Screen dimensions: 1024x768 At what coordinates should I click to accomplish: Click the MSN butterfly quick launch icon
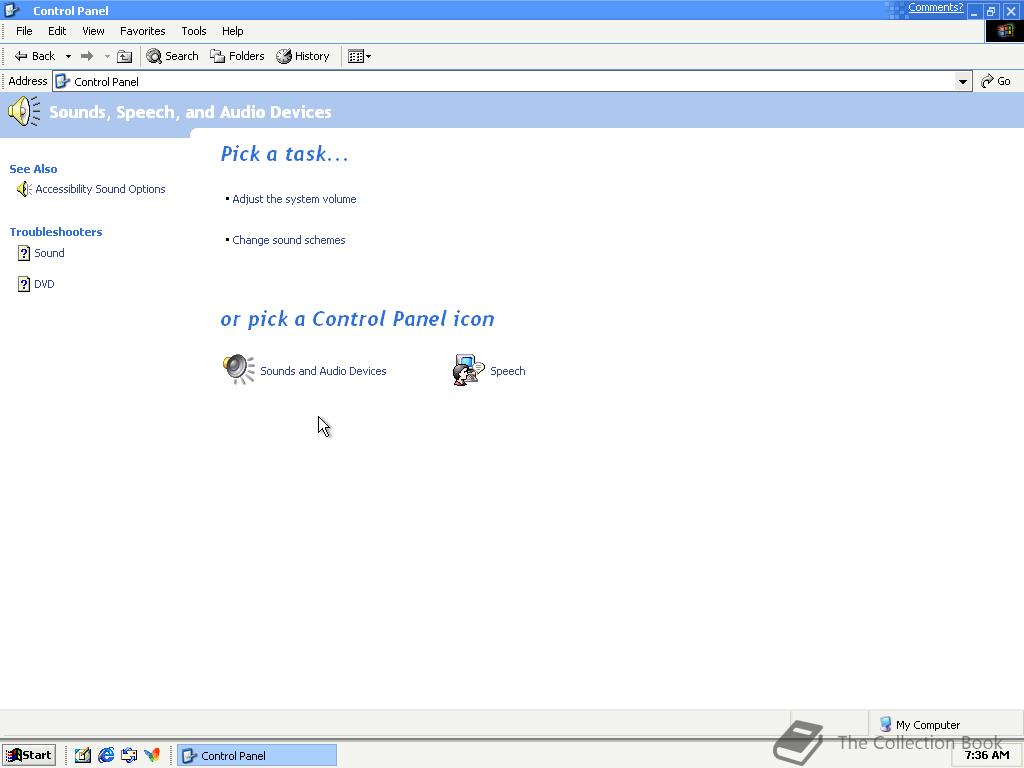[152, 755]
